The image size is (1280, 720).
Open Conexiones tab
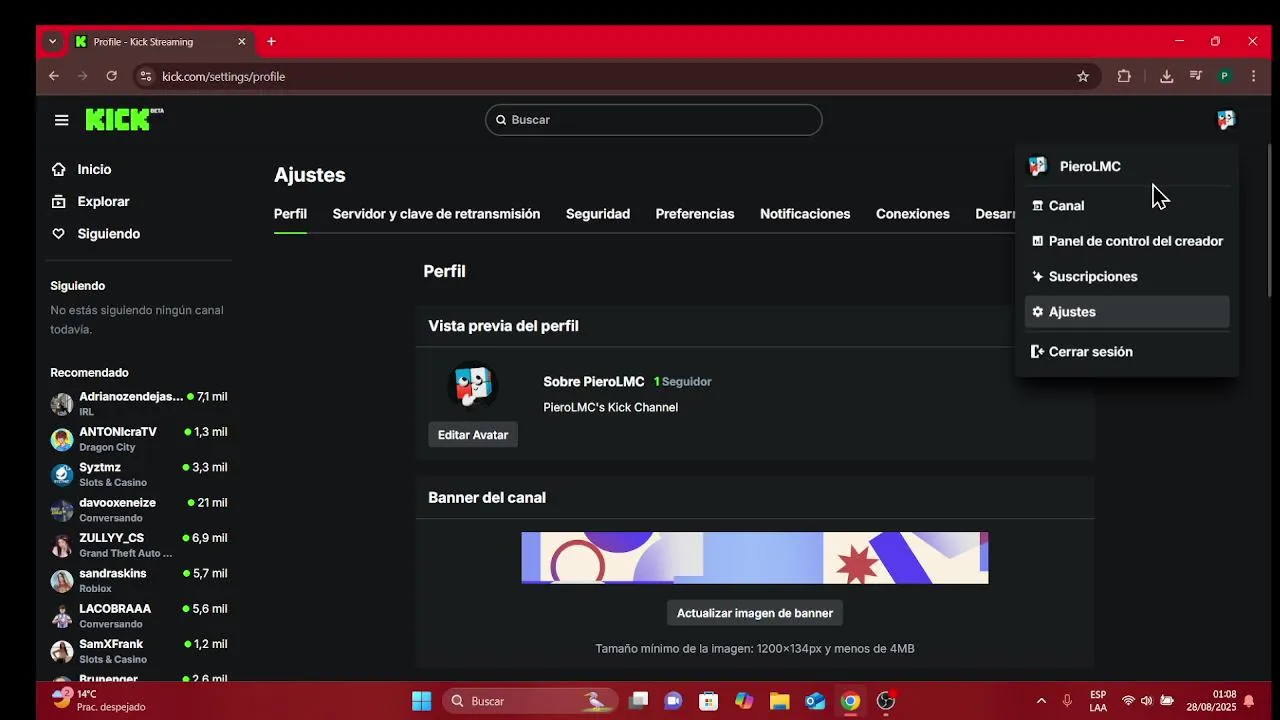point(913,214)
